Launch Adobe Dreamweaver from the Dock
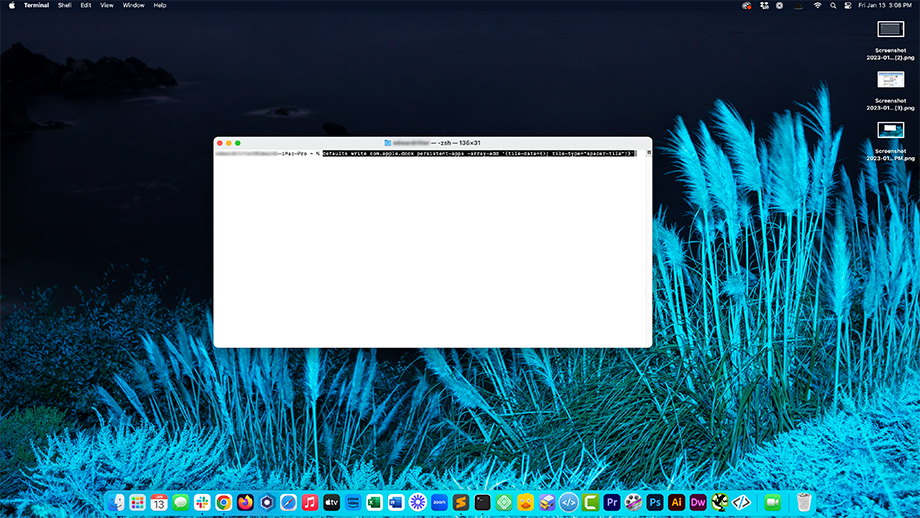 698,502
